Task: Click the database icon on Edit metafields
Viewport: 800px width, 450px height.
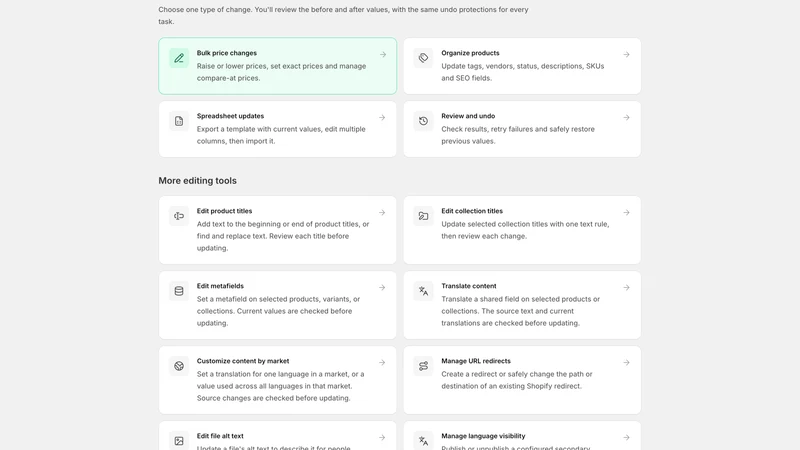Action: [x=179, y=291]
